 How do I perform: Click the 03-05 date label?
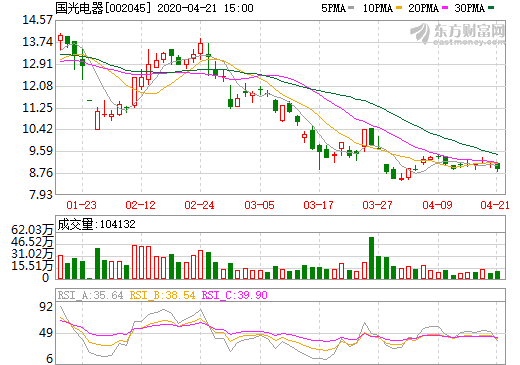(x=259, y=205)
